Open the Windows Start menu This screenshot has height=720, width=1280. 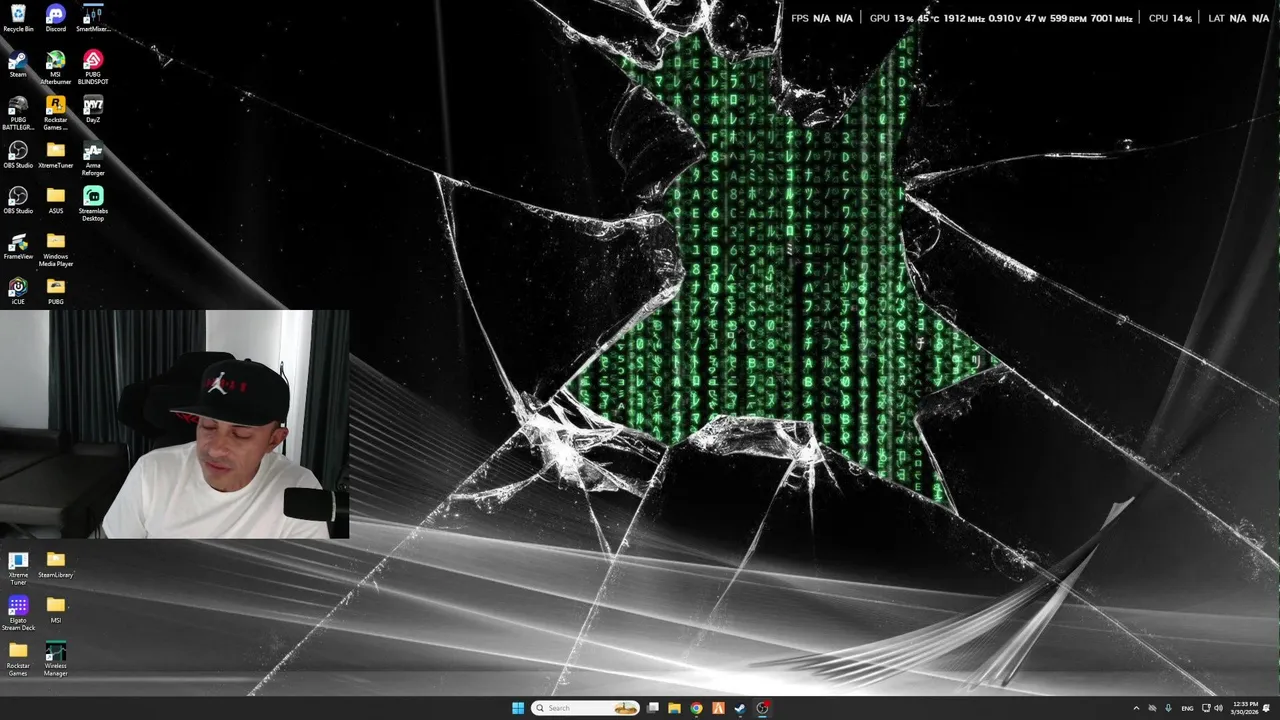518,708
